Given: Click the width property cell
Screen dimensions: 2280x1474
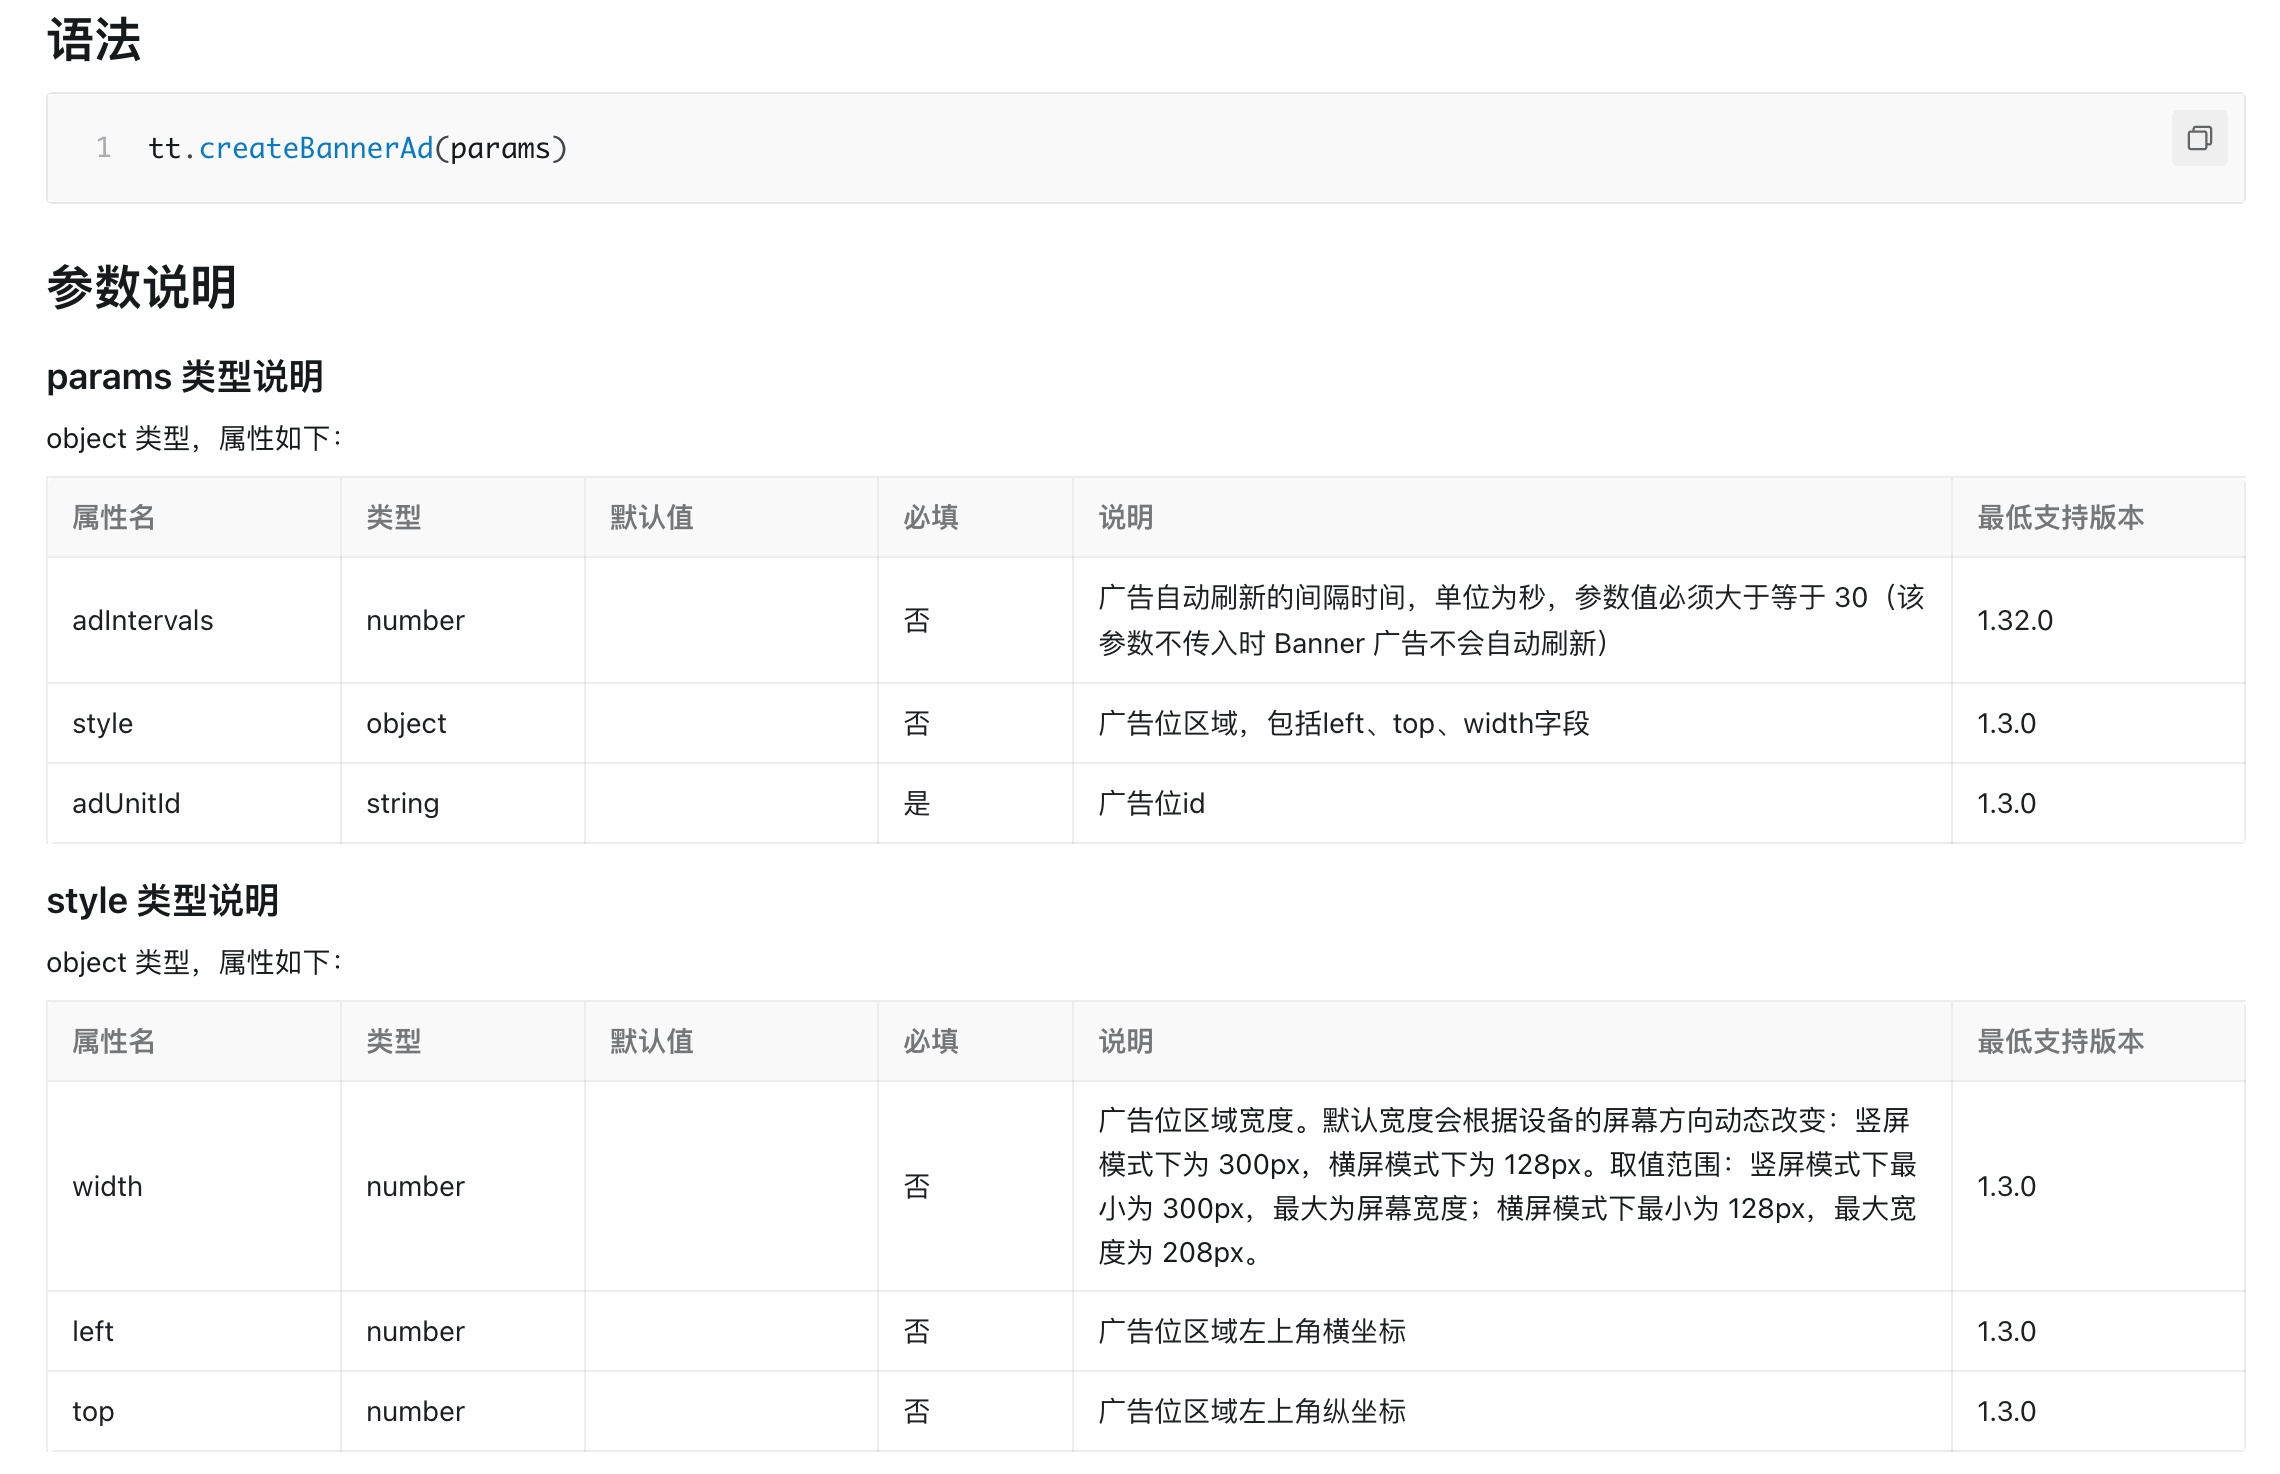Looking at the screenshot, I should pyautogui.click(x=107, y=1187).
